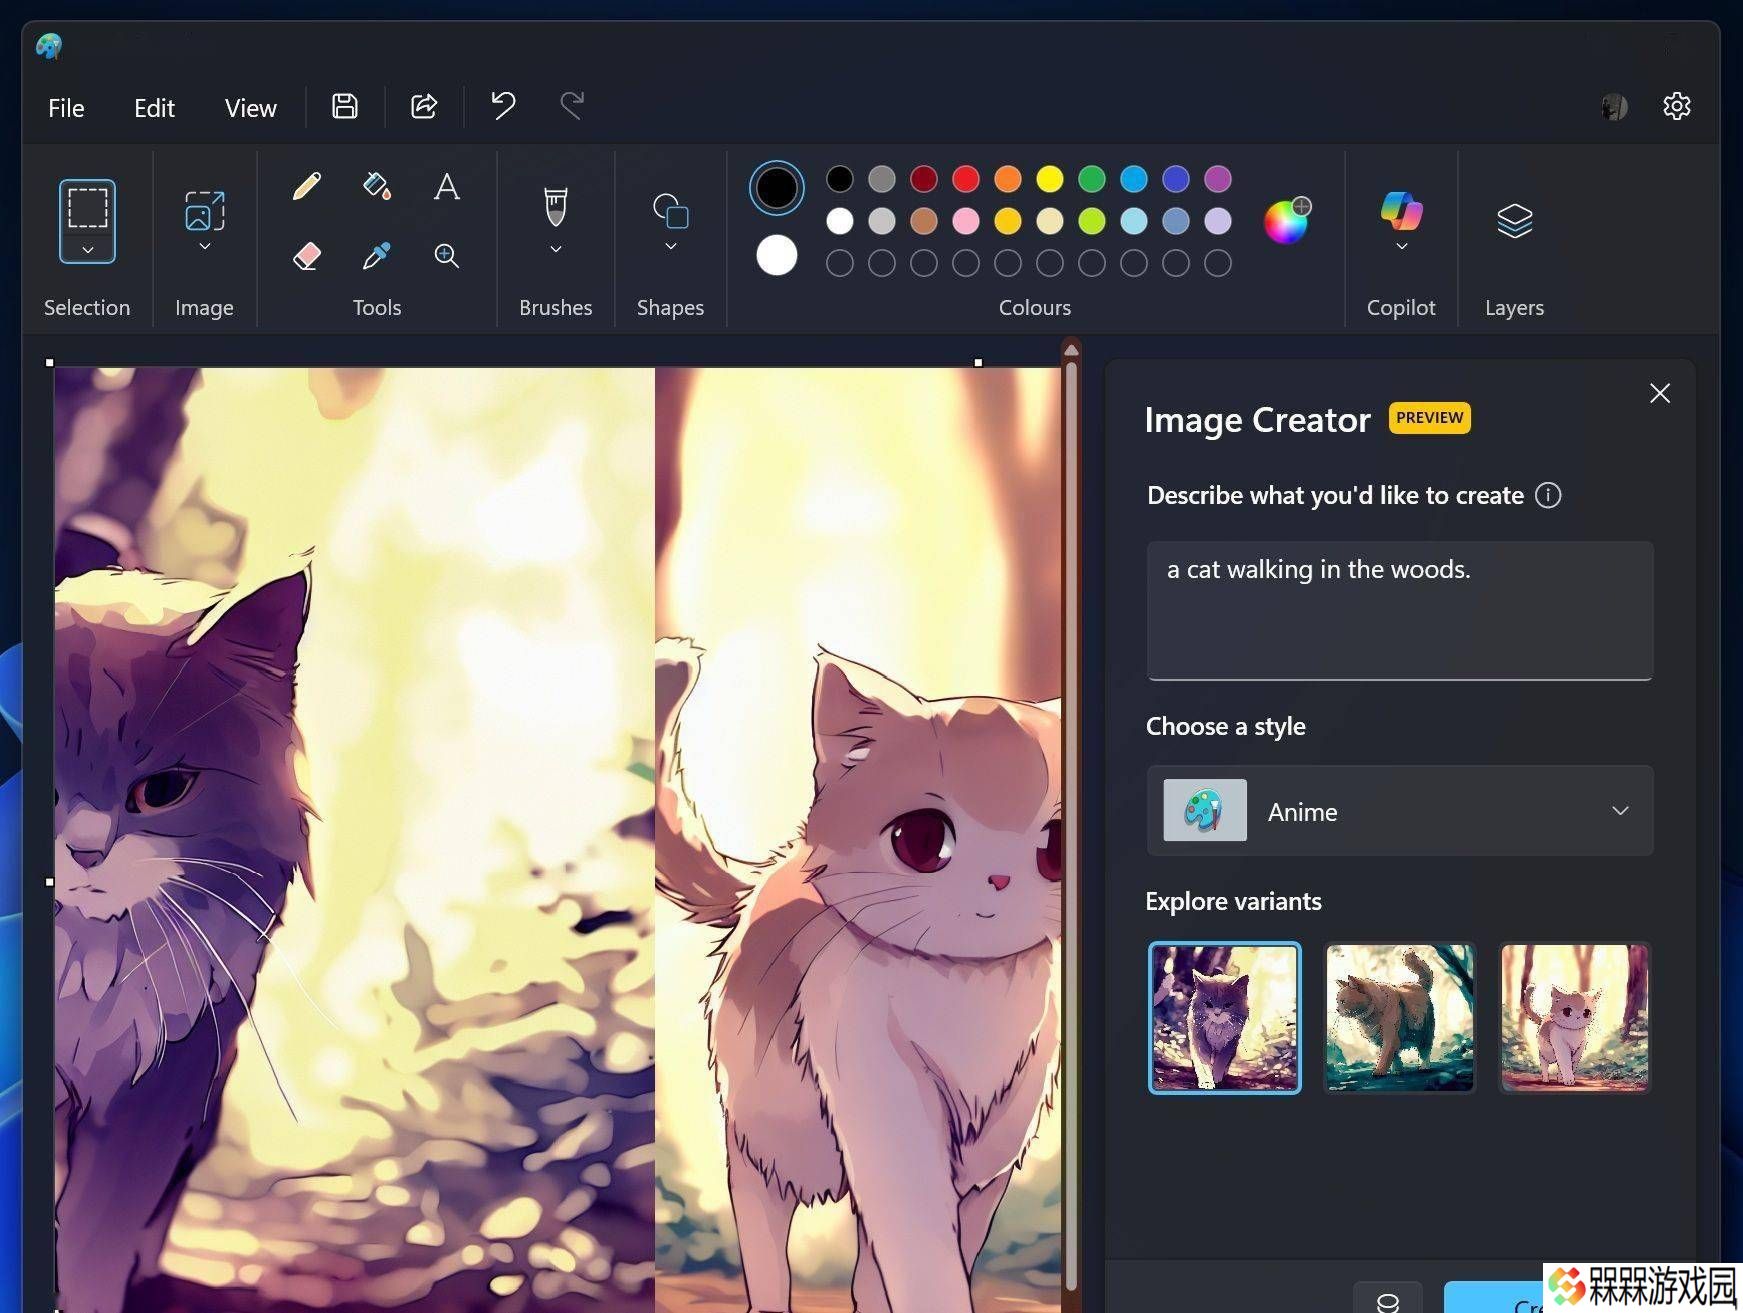This screenshot has height=1313, width=1743.
Task: Select the purple cat variant thumbnail
Action: pos(1225,1018)
